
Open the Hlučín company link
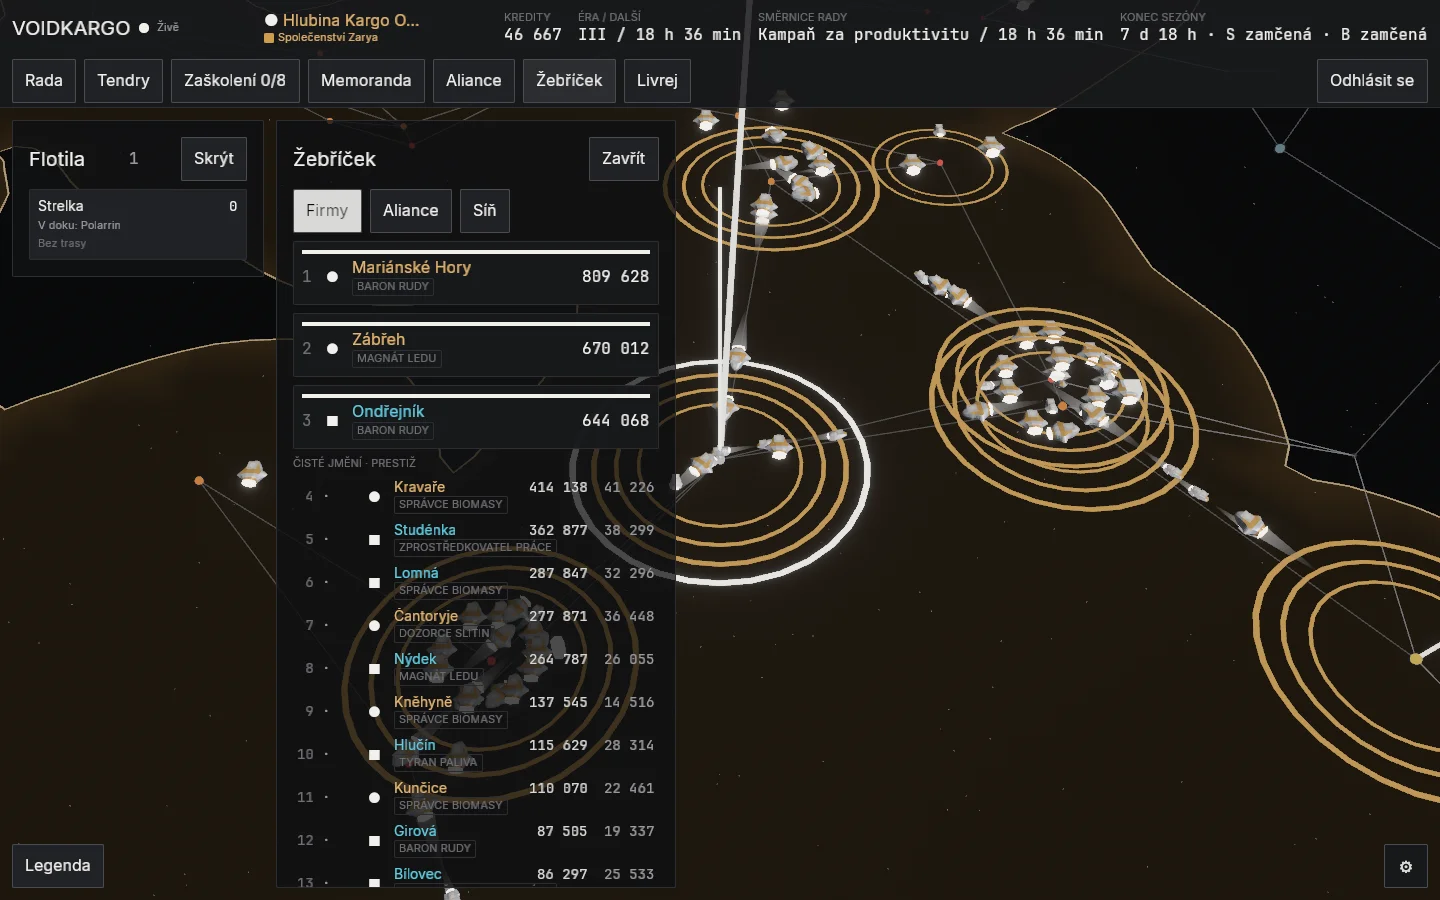415,745
